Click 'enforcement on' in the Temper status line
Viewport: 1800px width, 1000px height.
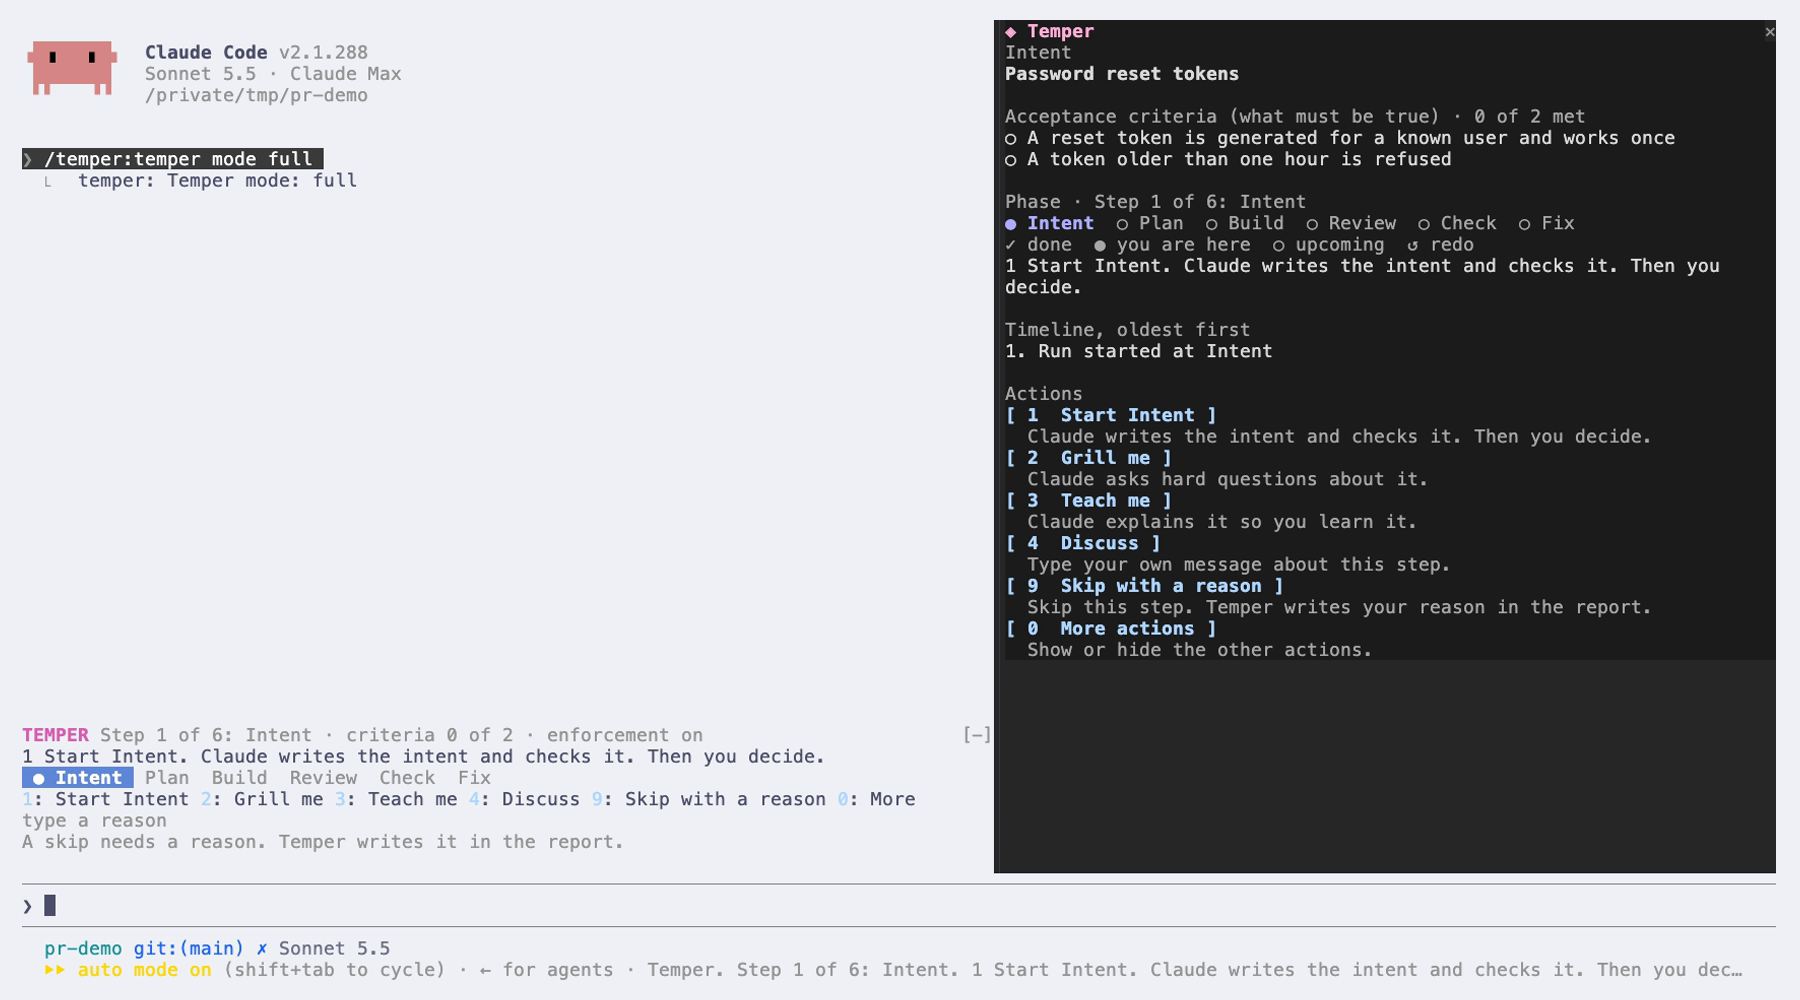[x=625, y=735]
